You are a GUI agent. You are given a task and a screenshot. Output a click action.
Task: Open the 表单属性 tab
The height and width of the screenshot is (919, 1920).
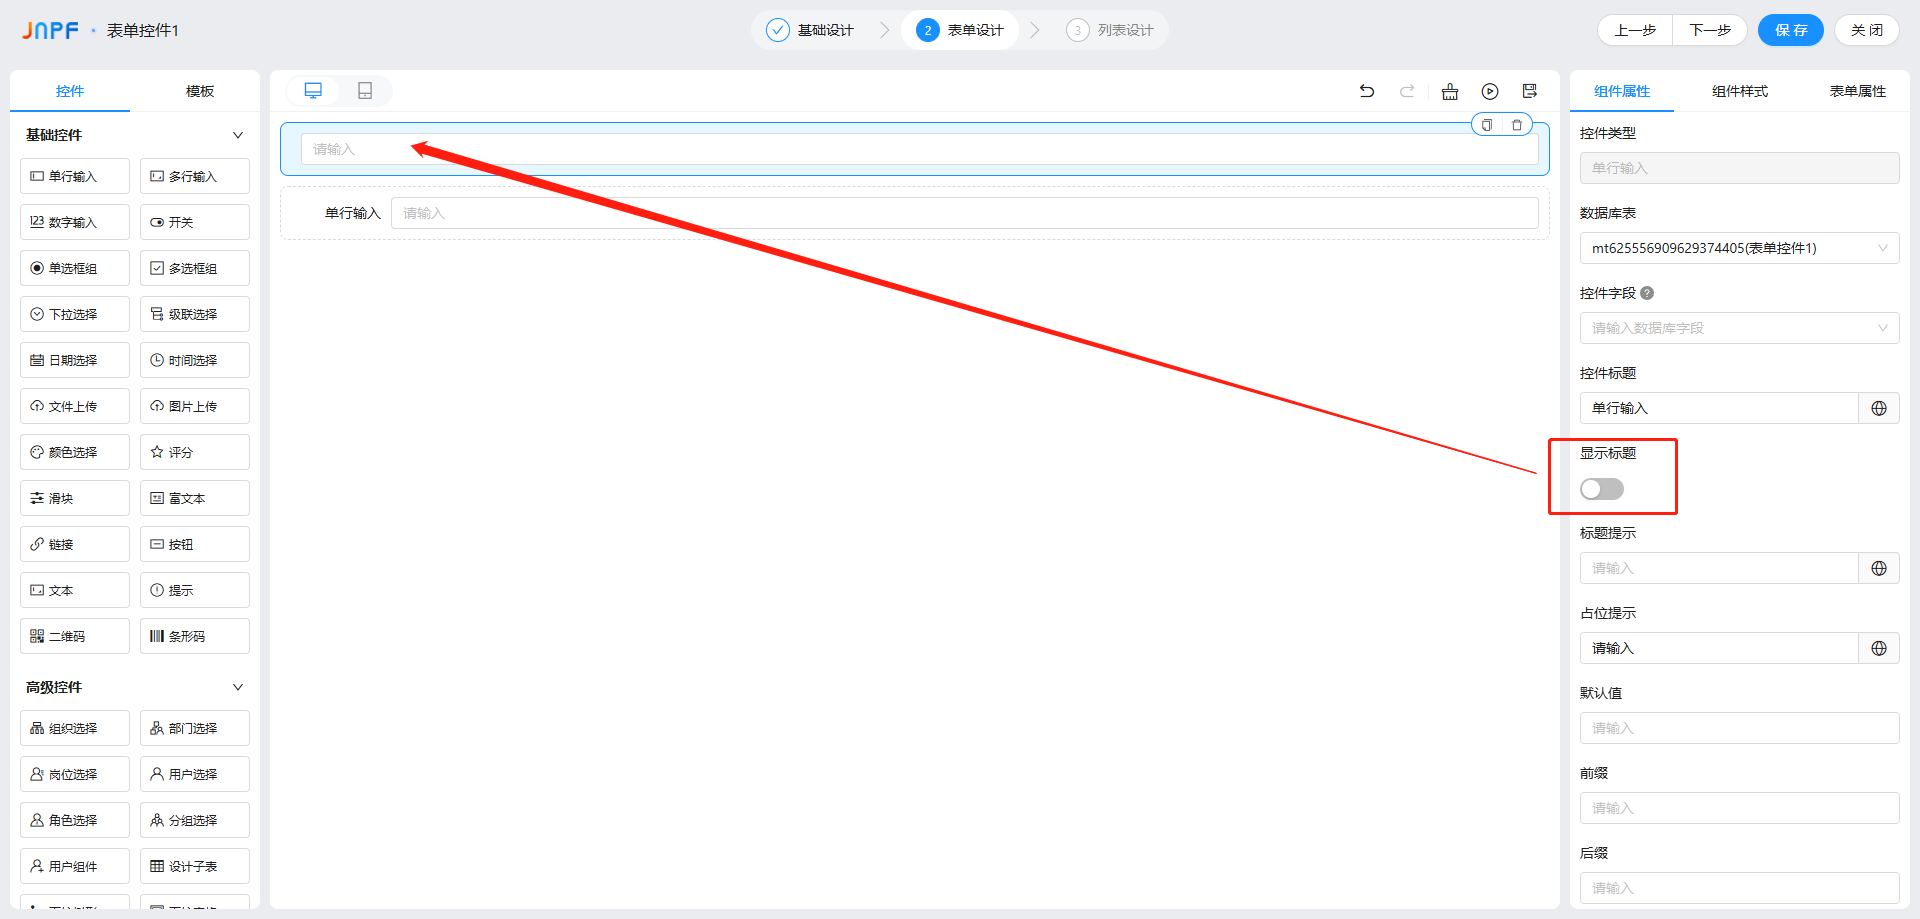coord(1858,91)
